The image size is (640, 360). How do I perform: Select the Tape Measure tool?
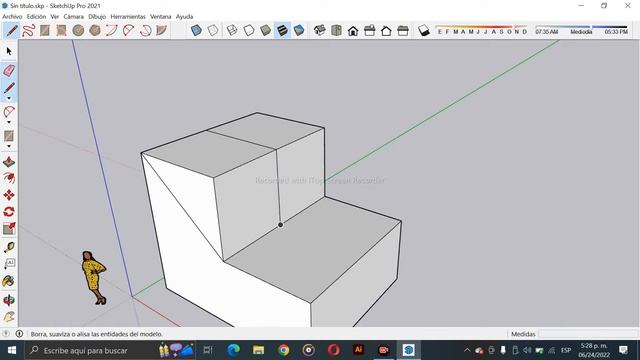click(9, 247)
